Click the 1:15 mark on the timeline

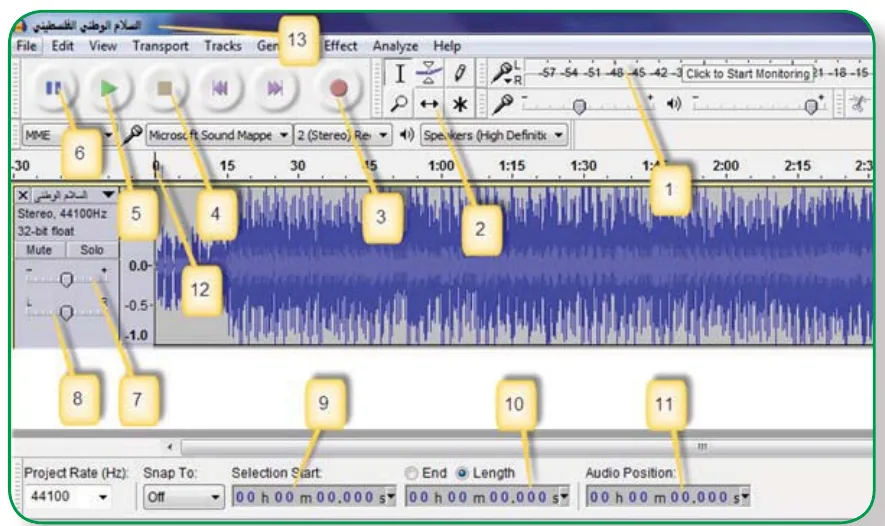click(x=512, y=166)
